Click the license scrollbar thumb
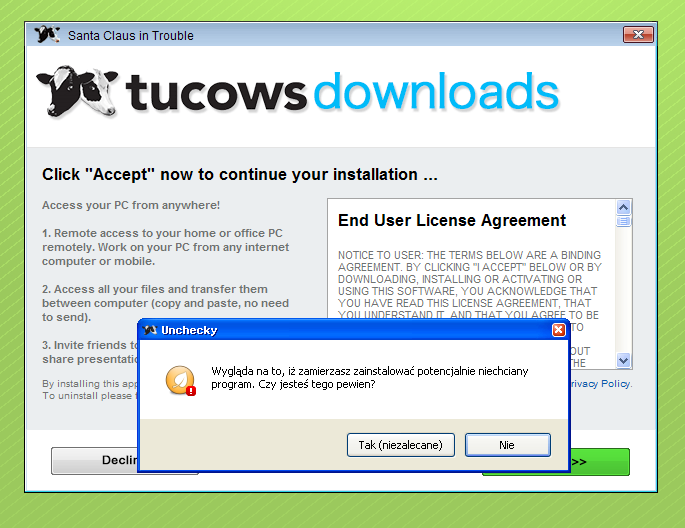 click(x=623, y=221)
